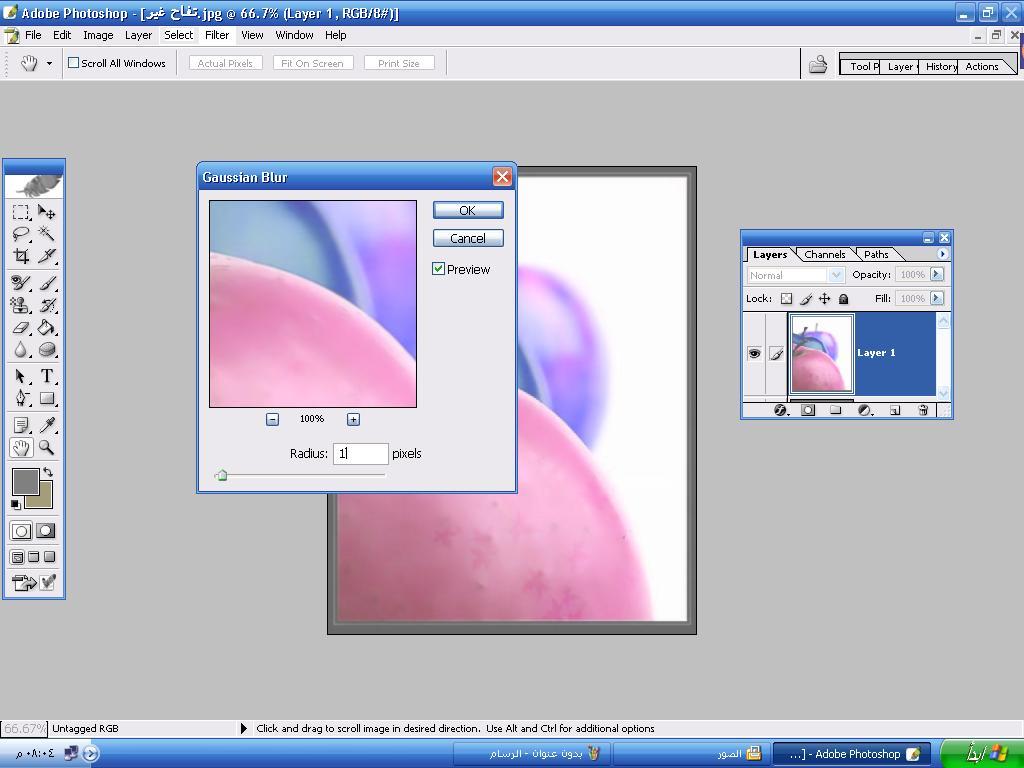The image size is (1024, 768).
Task: Activate the Crop tool
Action: click(x=21, y=256)
